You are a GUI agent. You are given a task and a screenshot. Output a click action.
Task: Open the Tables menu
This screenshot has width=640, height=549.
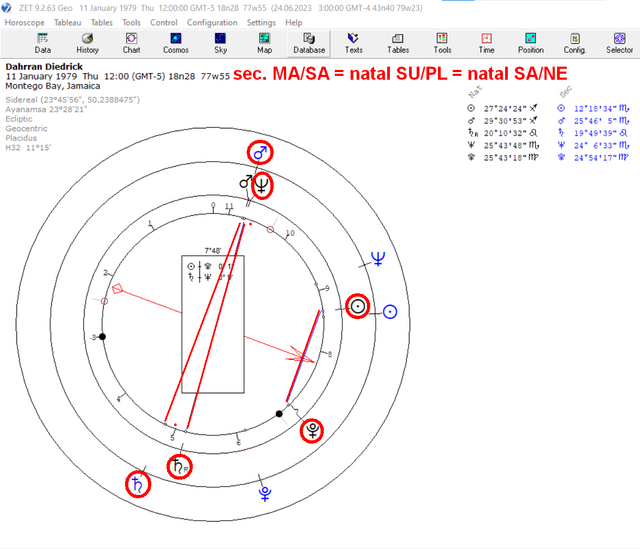point(102,22)
